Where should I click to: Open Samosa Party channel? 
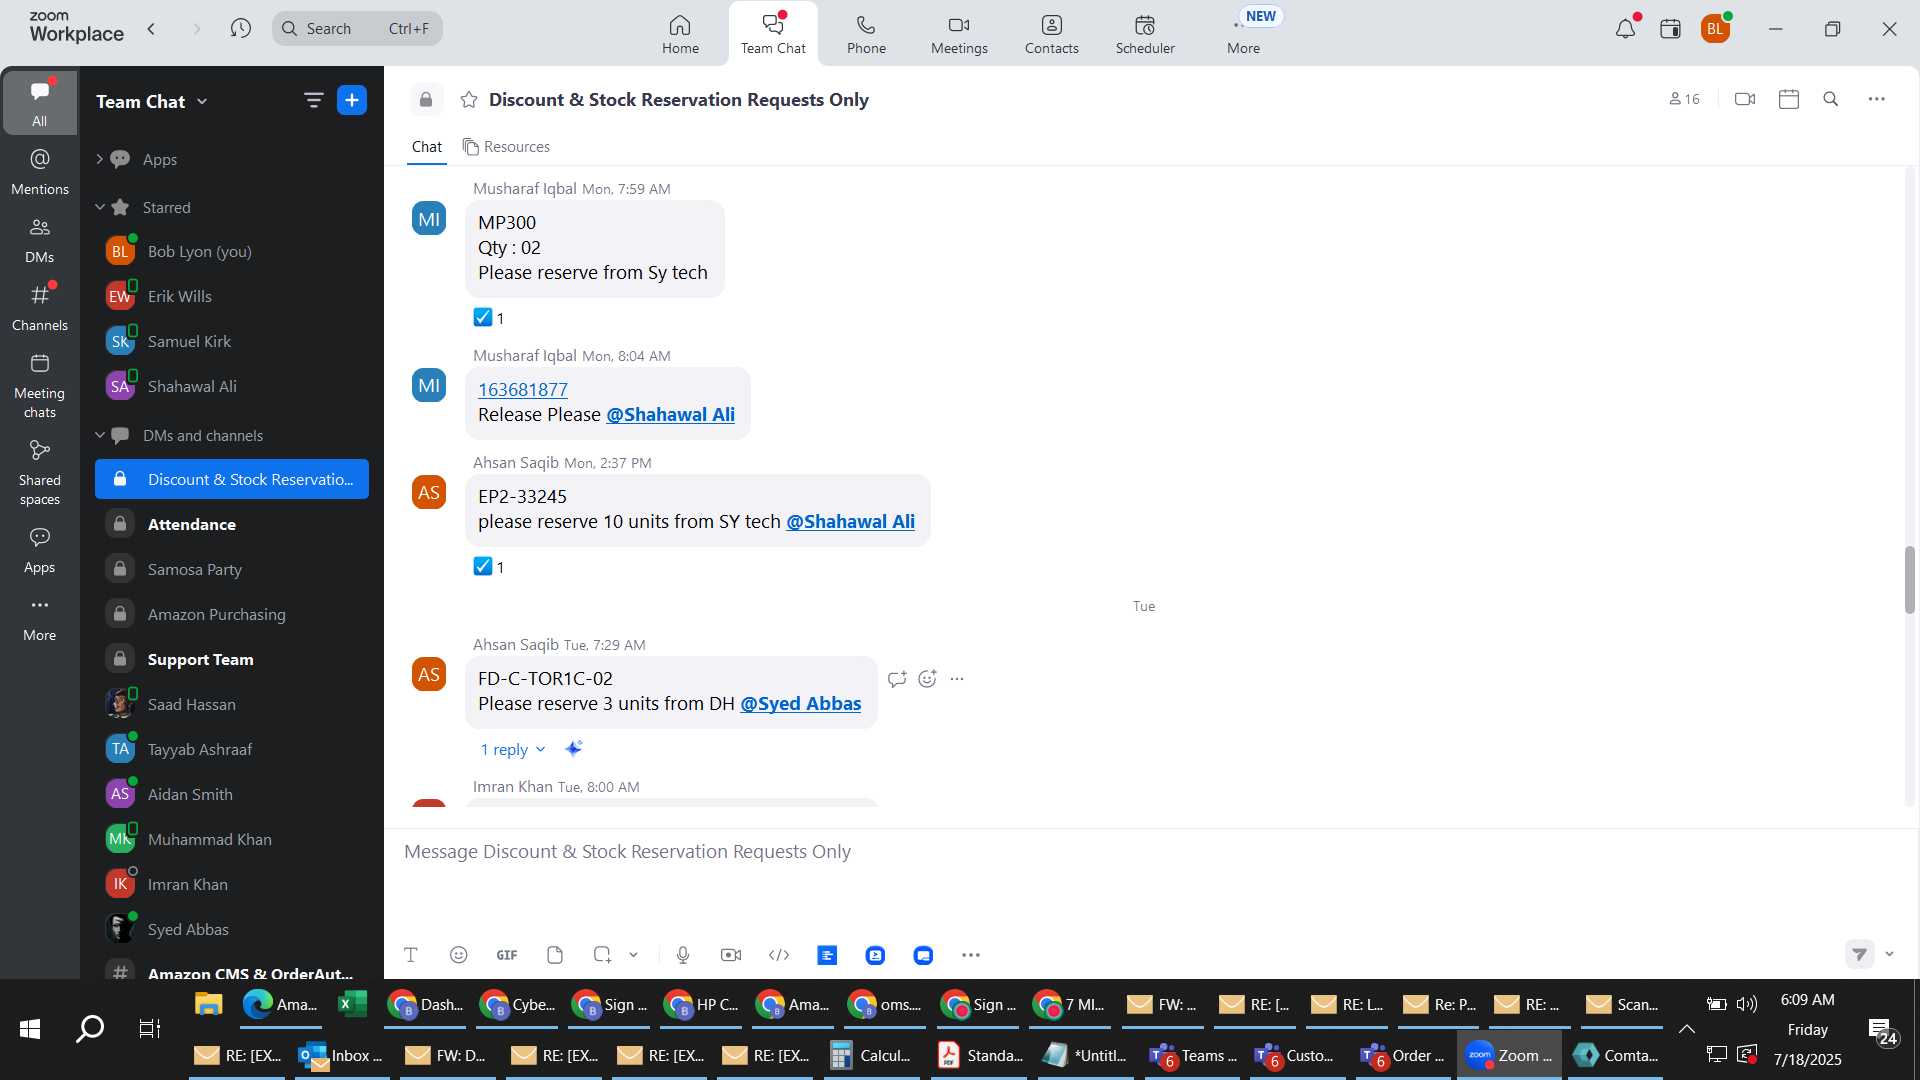[x=232, y=569]
